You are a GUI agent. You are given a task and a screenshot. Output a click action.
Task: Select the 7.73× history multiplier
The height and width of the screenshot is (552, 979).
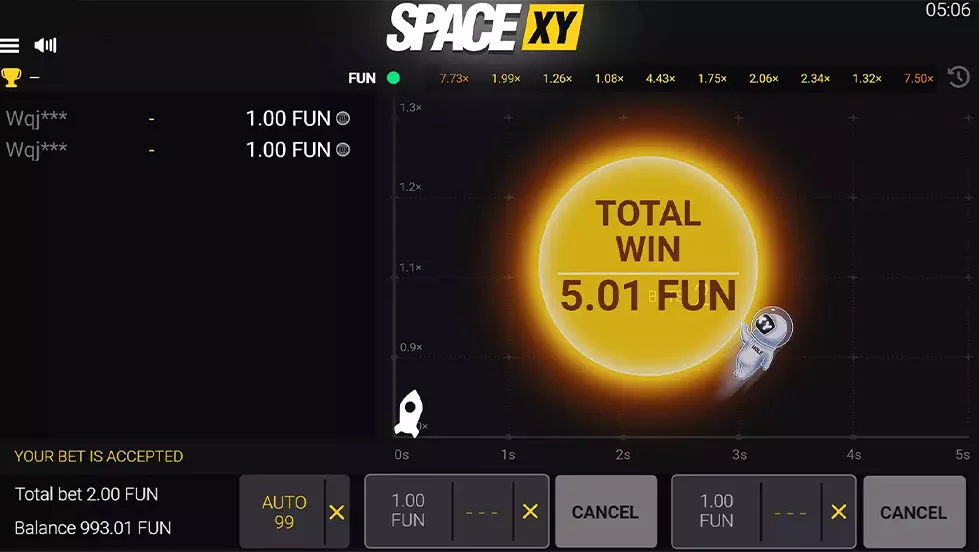click(454, 78)
